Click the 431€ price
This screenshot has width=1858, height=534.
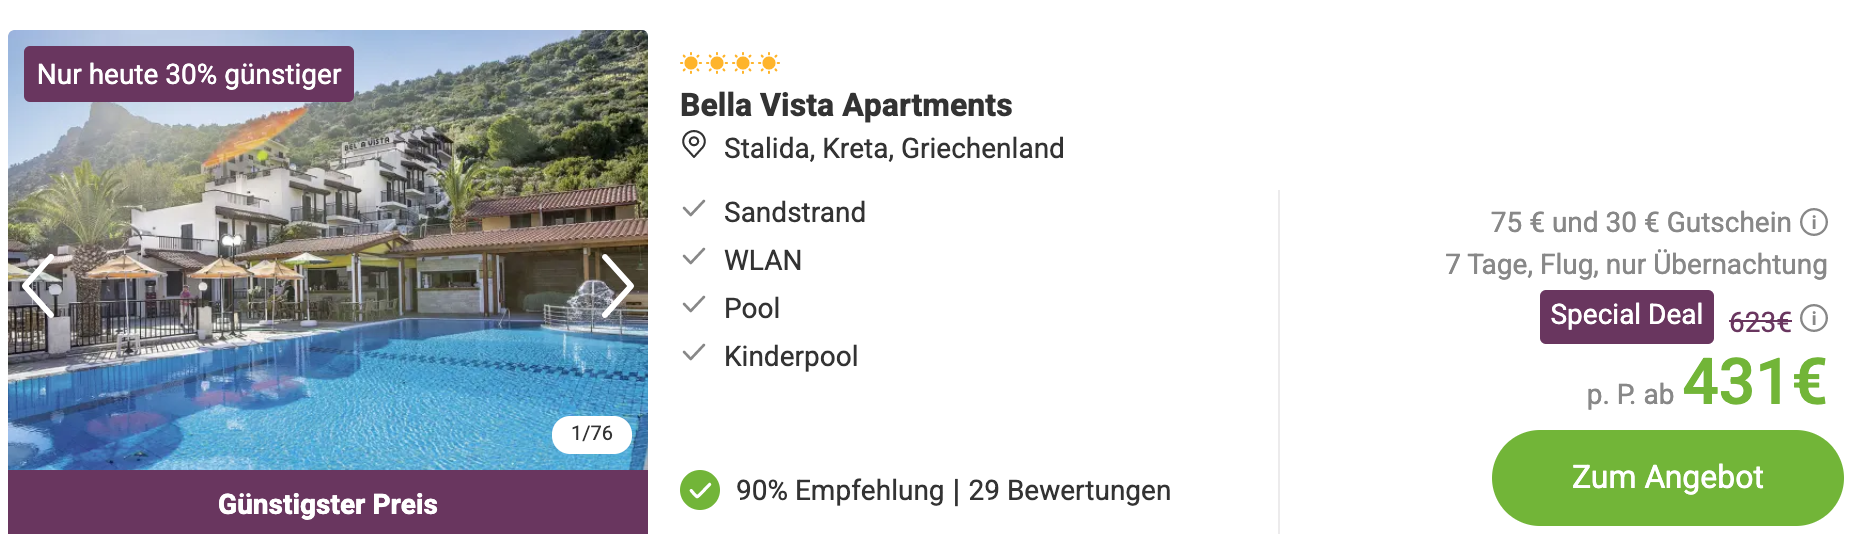tap(1755, 382)
